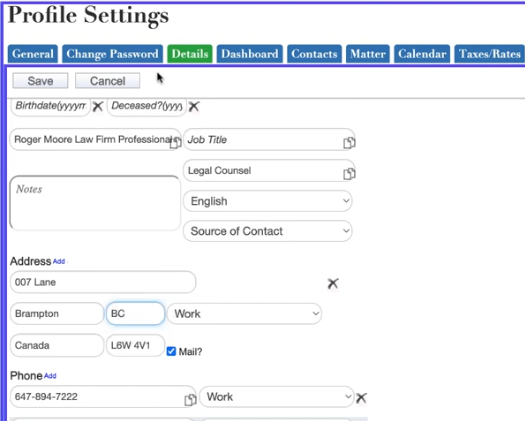This screenshot has height=421, width=525.
Task: Remove the 007 Lane address entry
Action: click(x=333, y=283)
